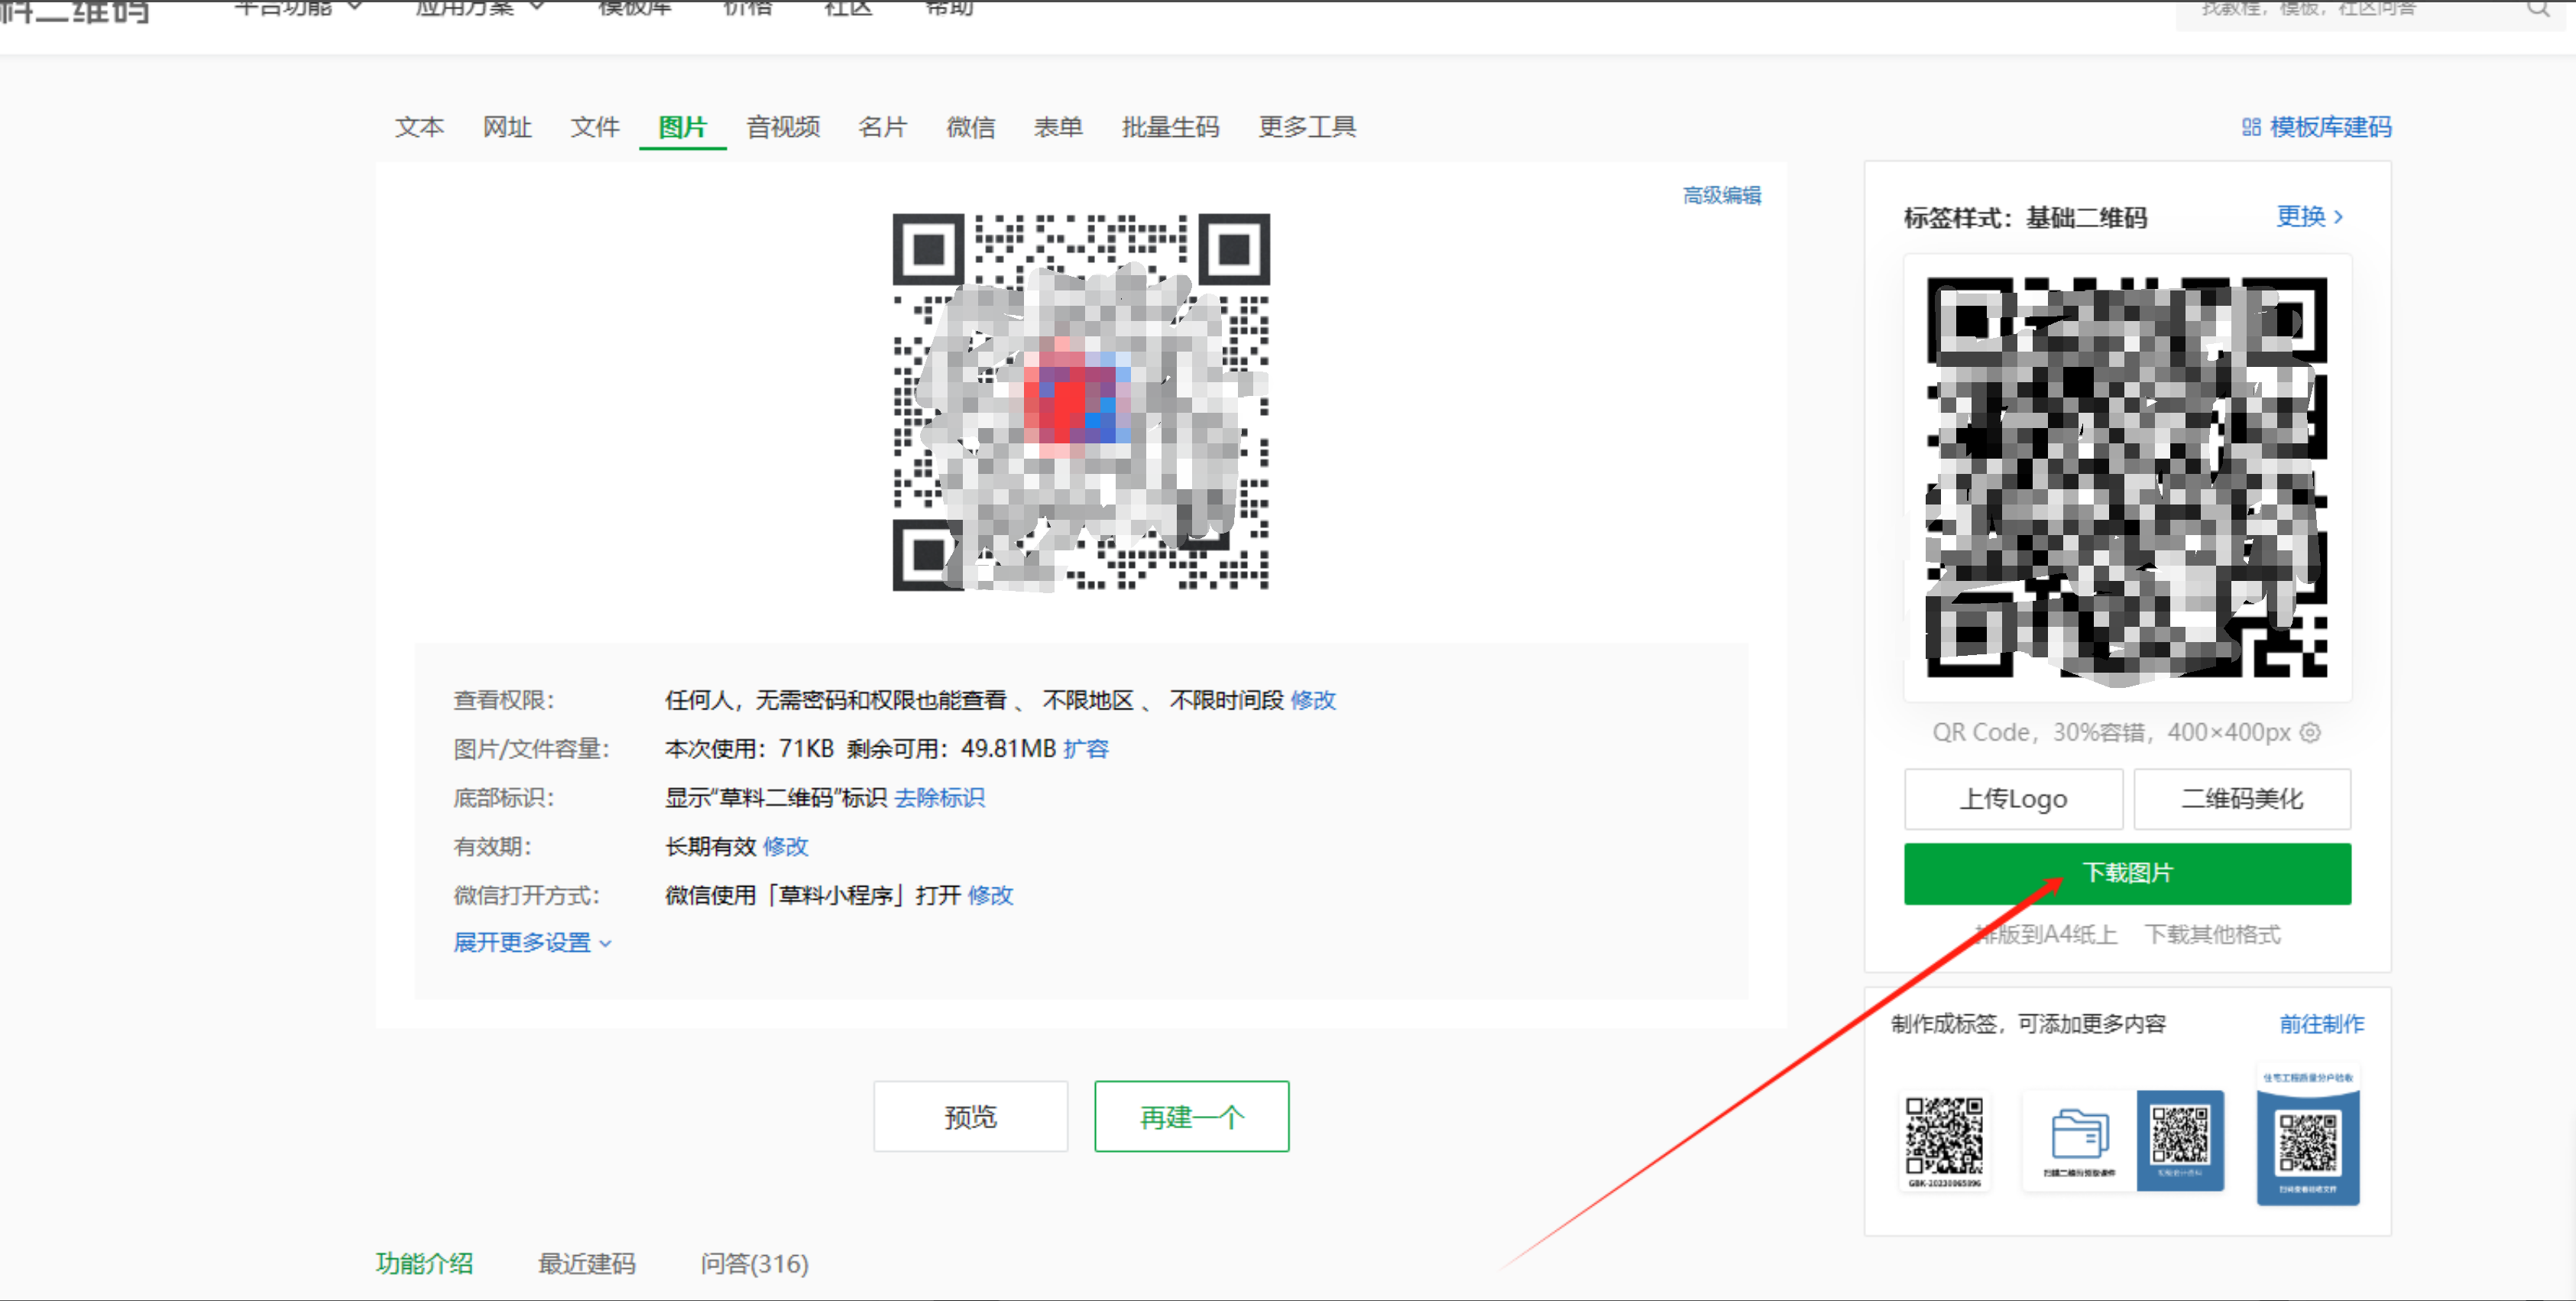The image size is (2576, 1301).
Task: Click 排版到A4纸上 link
Action: point(2046,934)
